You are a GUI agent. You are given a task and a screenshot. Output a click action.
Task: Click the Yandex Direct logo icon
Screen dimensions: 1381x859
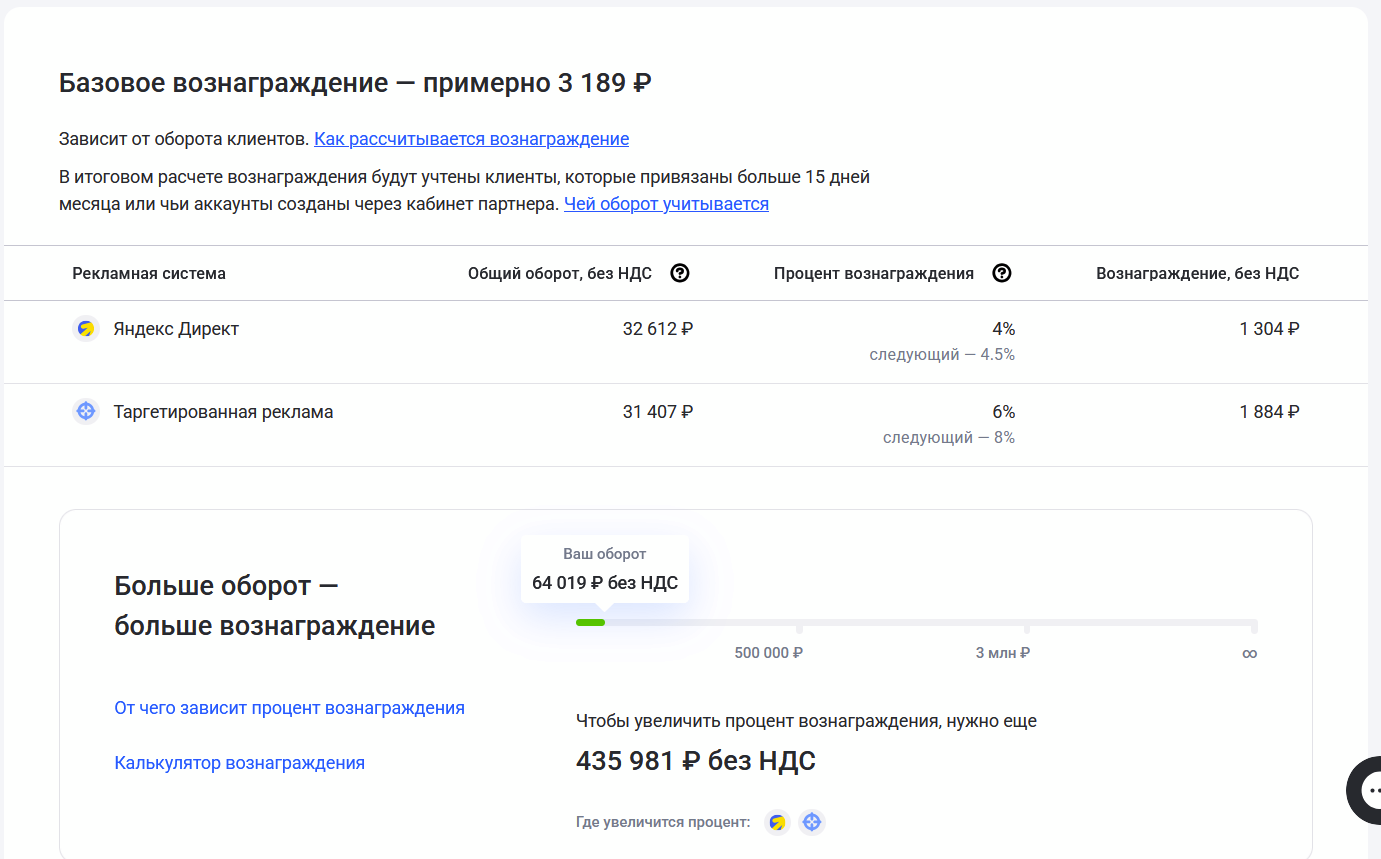click(x=86, y=328)
